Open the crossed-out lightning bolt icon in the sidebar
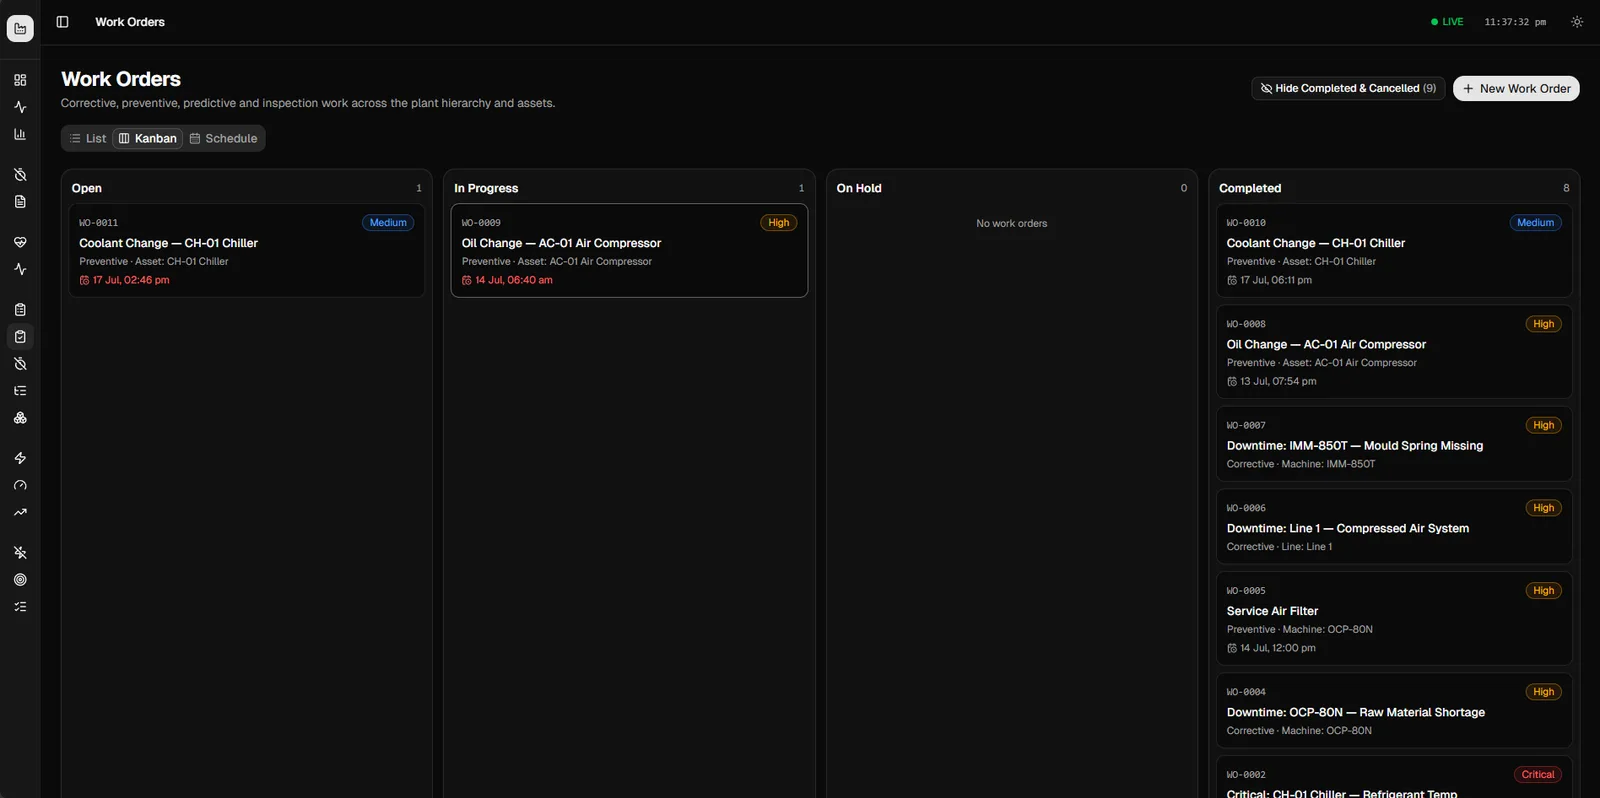The width and height of the screenshot is (1600, 798). (x=20, y=553)
